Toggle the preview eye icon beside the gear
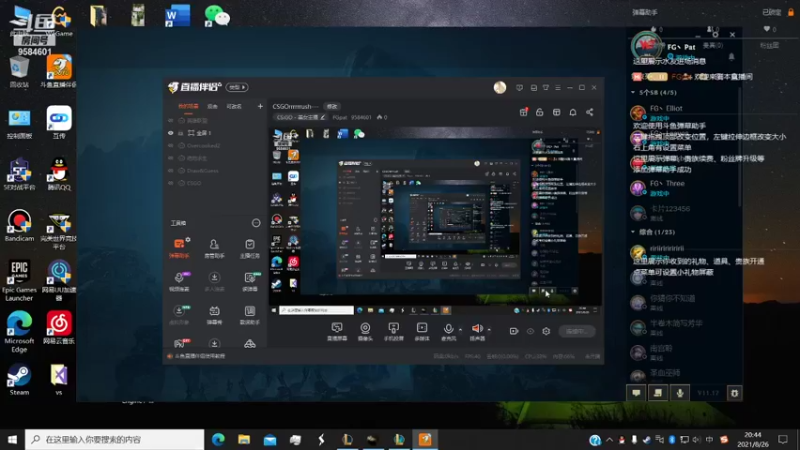This screenshot has height=450, width=800. 530,331
